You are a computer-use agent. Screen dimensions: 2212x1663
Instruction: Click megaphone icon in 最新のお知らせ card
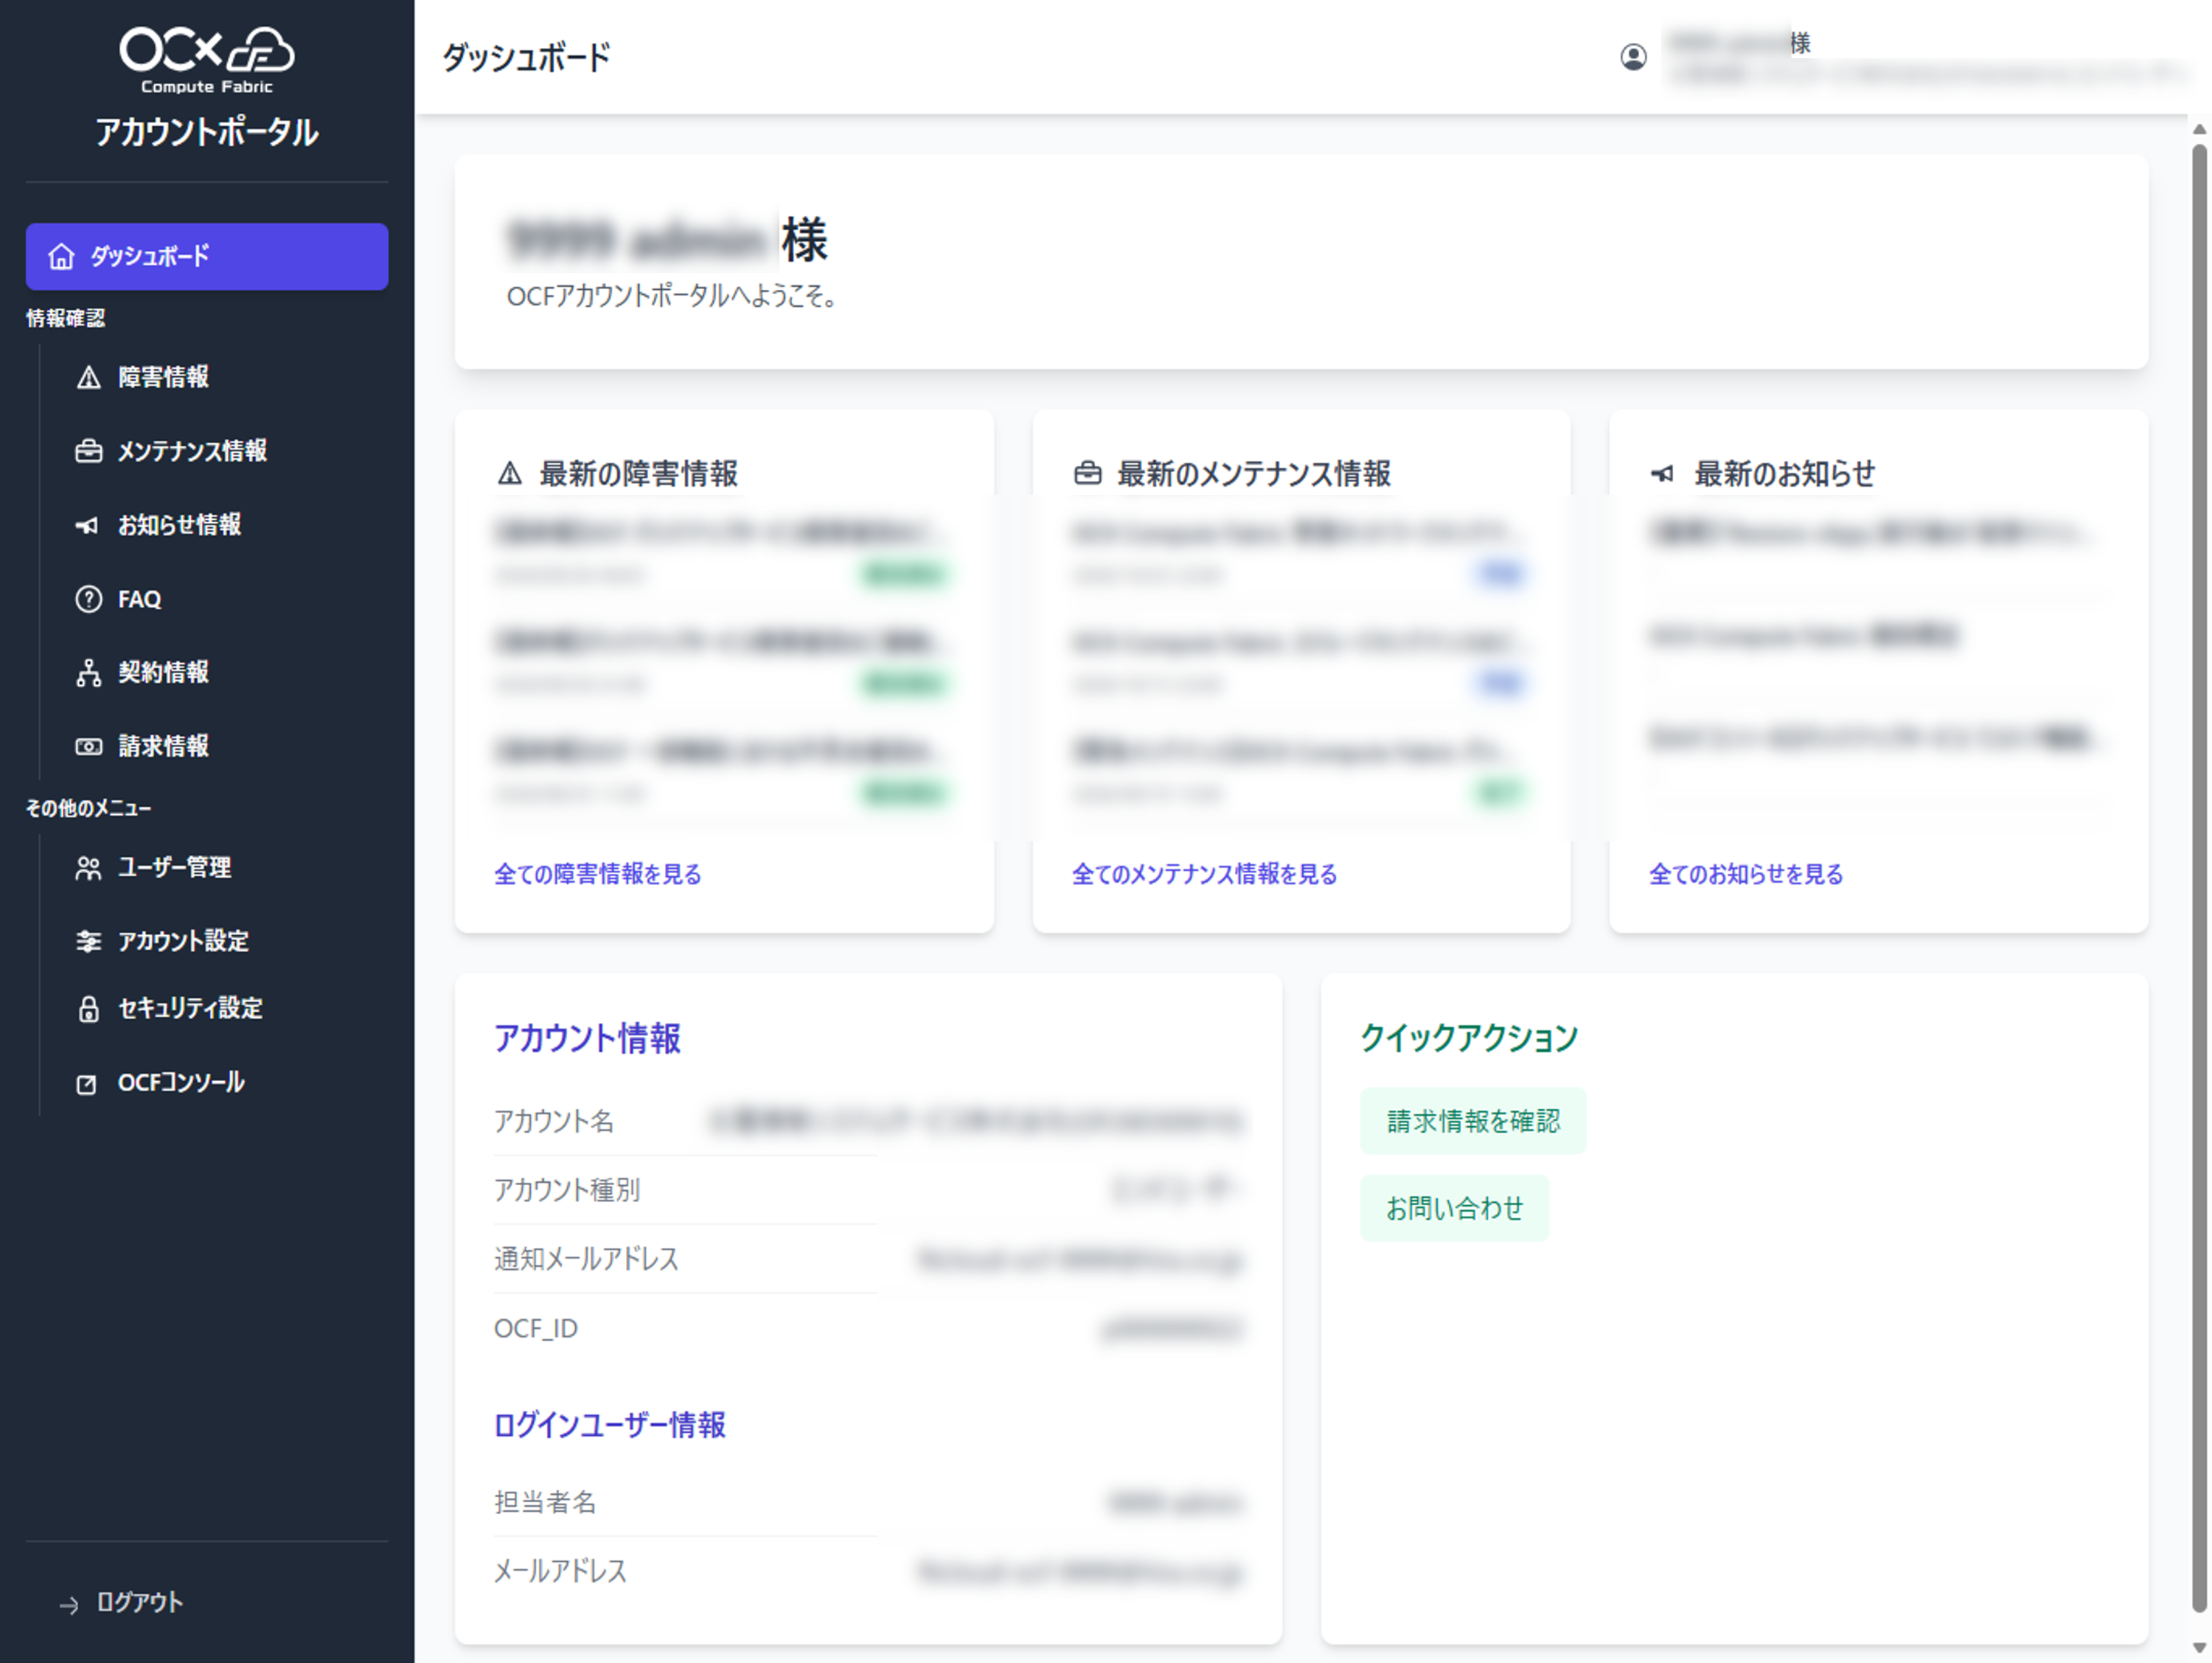tap(1662, 474)
